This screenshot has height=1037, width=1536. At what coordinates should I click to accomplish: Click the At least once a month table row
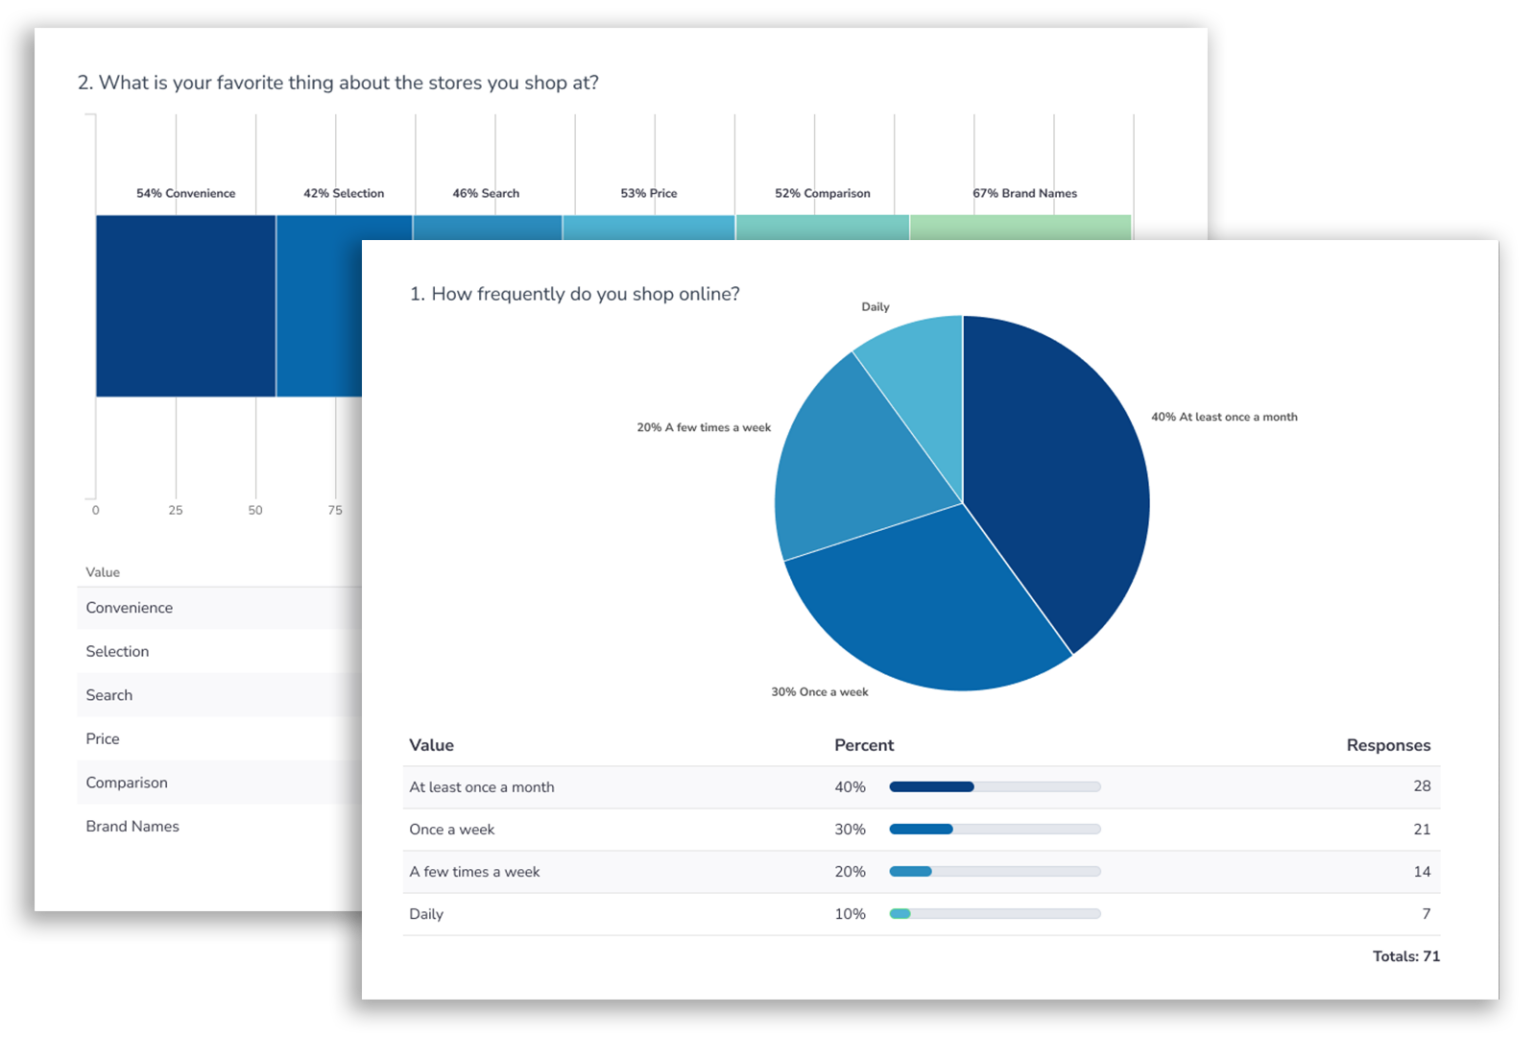pyautogui.click(x=481, y=787)
